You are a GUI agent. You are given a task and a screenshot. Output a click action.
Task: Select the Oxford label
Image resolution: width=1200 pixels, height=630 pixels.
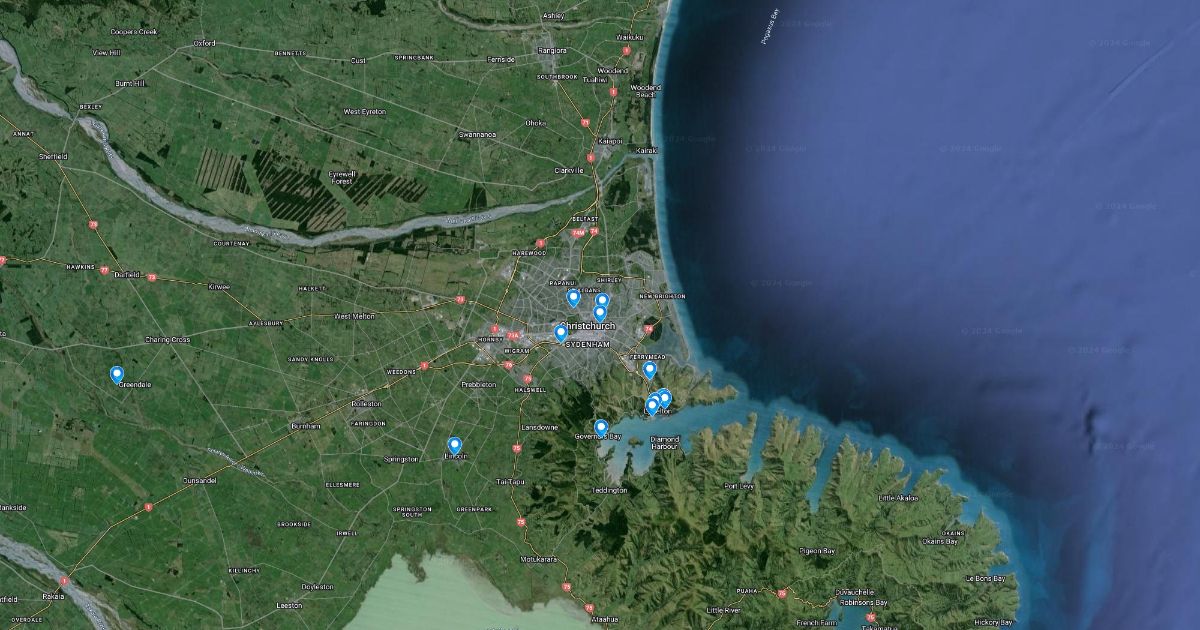(x=204, y=43)
